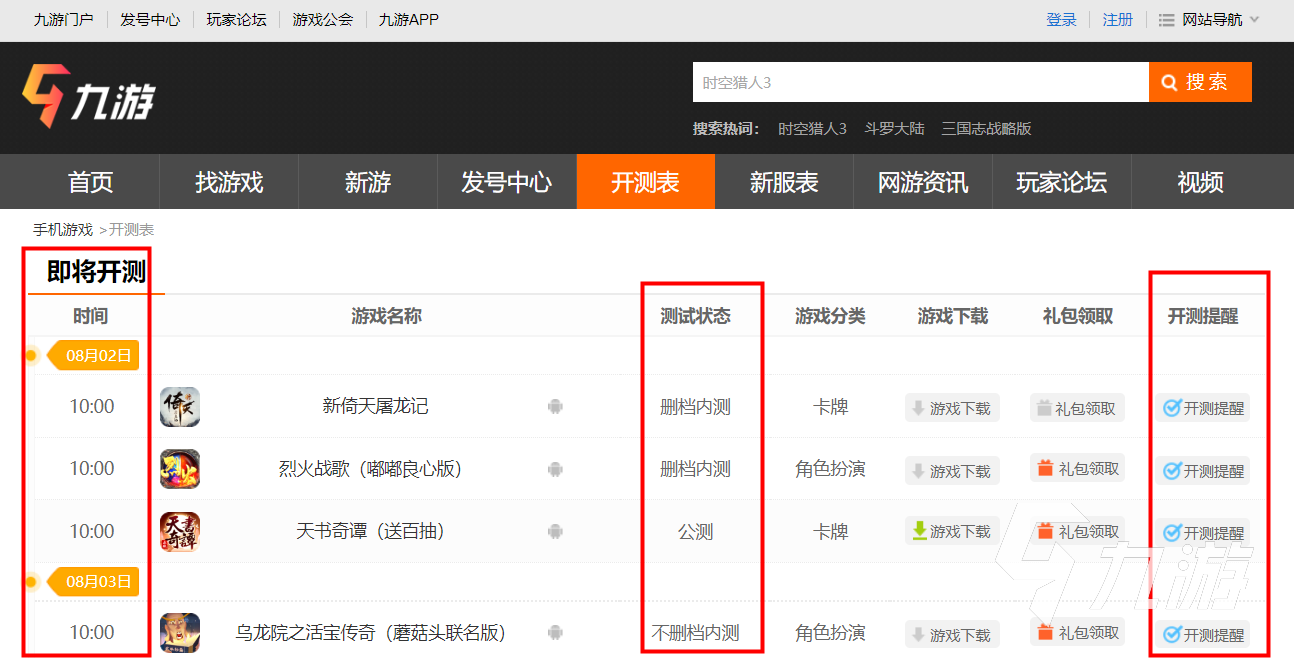1294x658 pixels.
Task: Open the 玩家论坛 nav tab
Action: click(1062, 182)
